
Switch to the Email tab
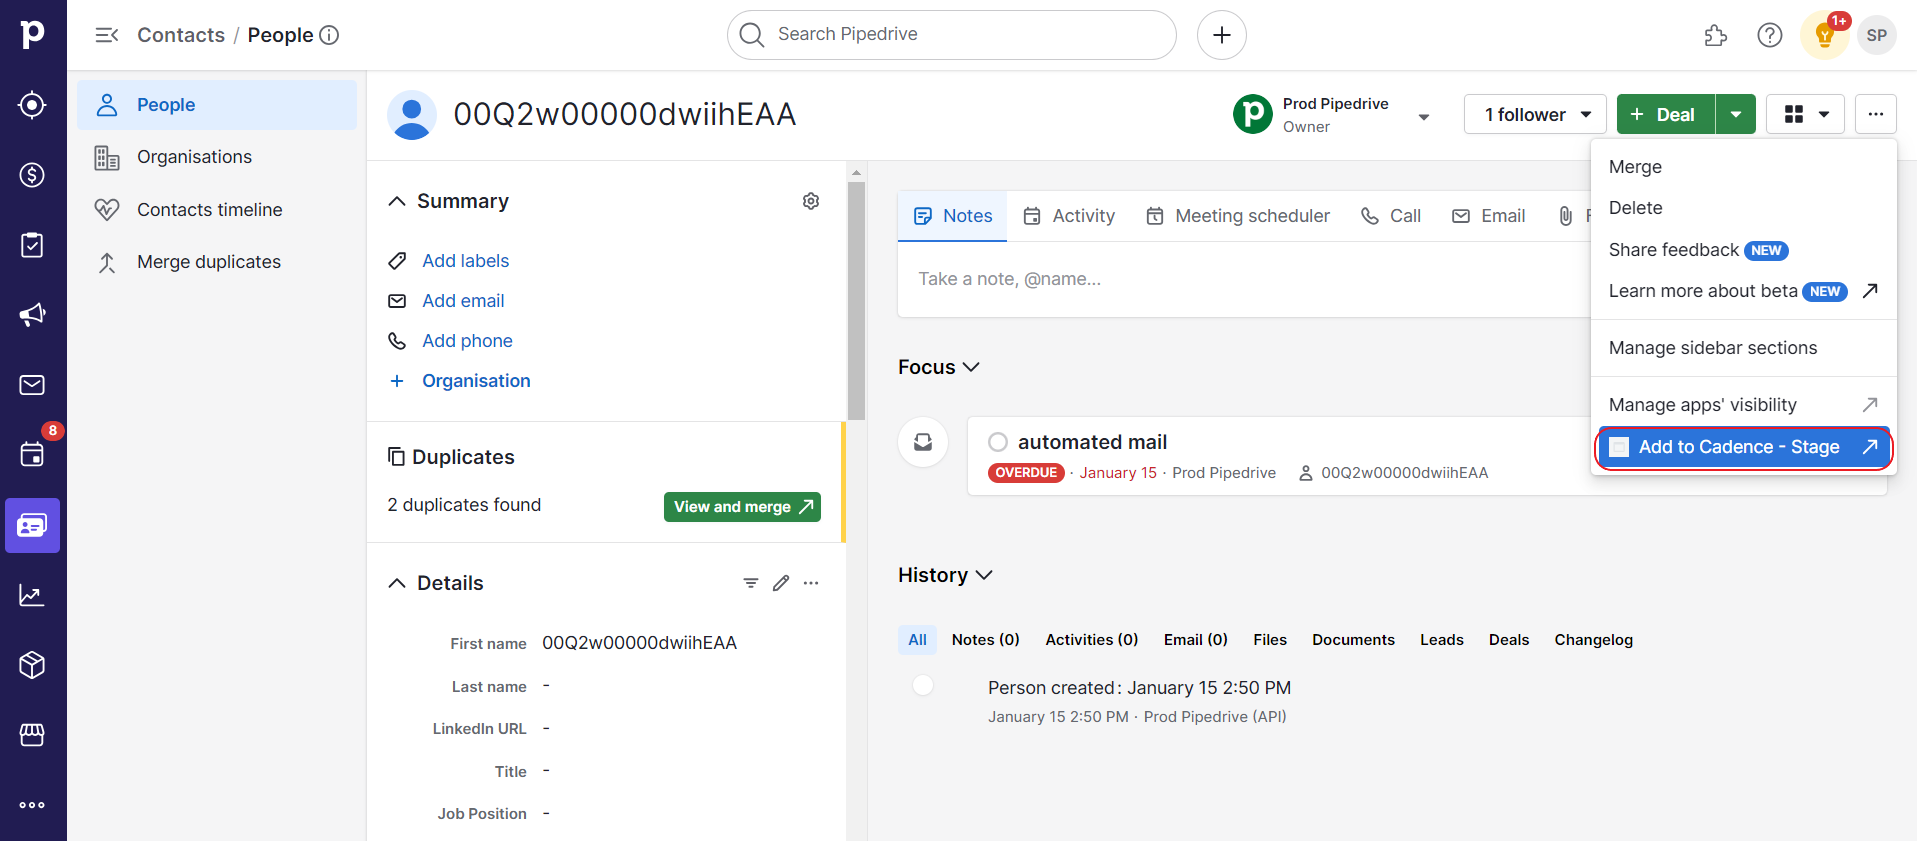(x=1489, y=216)
